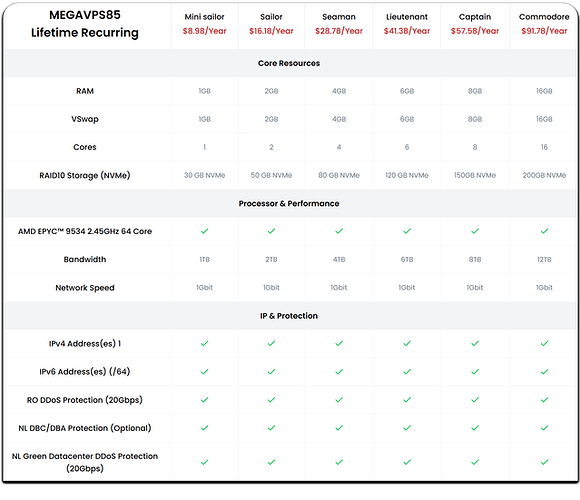Image resolution: width=580 pixels, height=500 pixels.
Task: Click the VSwap row label
Action: (85, 119)
